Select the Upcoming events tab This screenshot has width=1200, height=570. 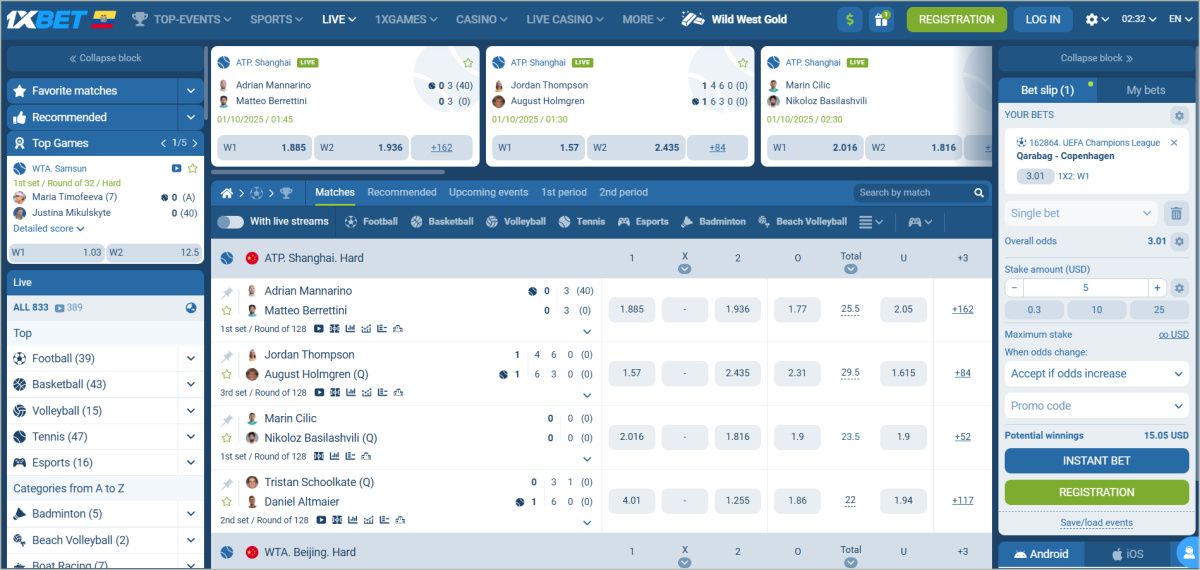click(x=488, y=192)
